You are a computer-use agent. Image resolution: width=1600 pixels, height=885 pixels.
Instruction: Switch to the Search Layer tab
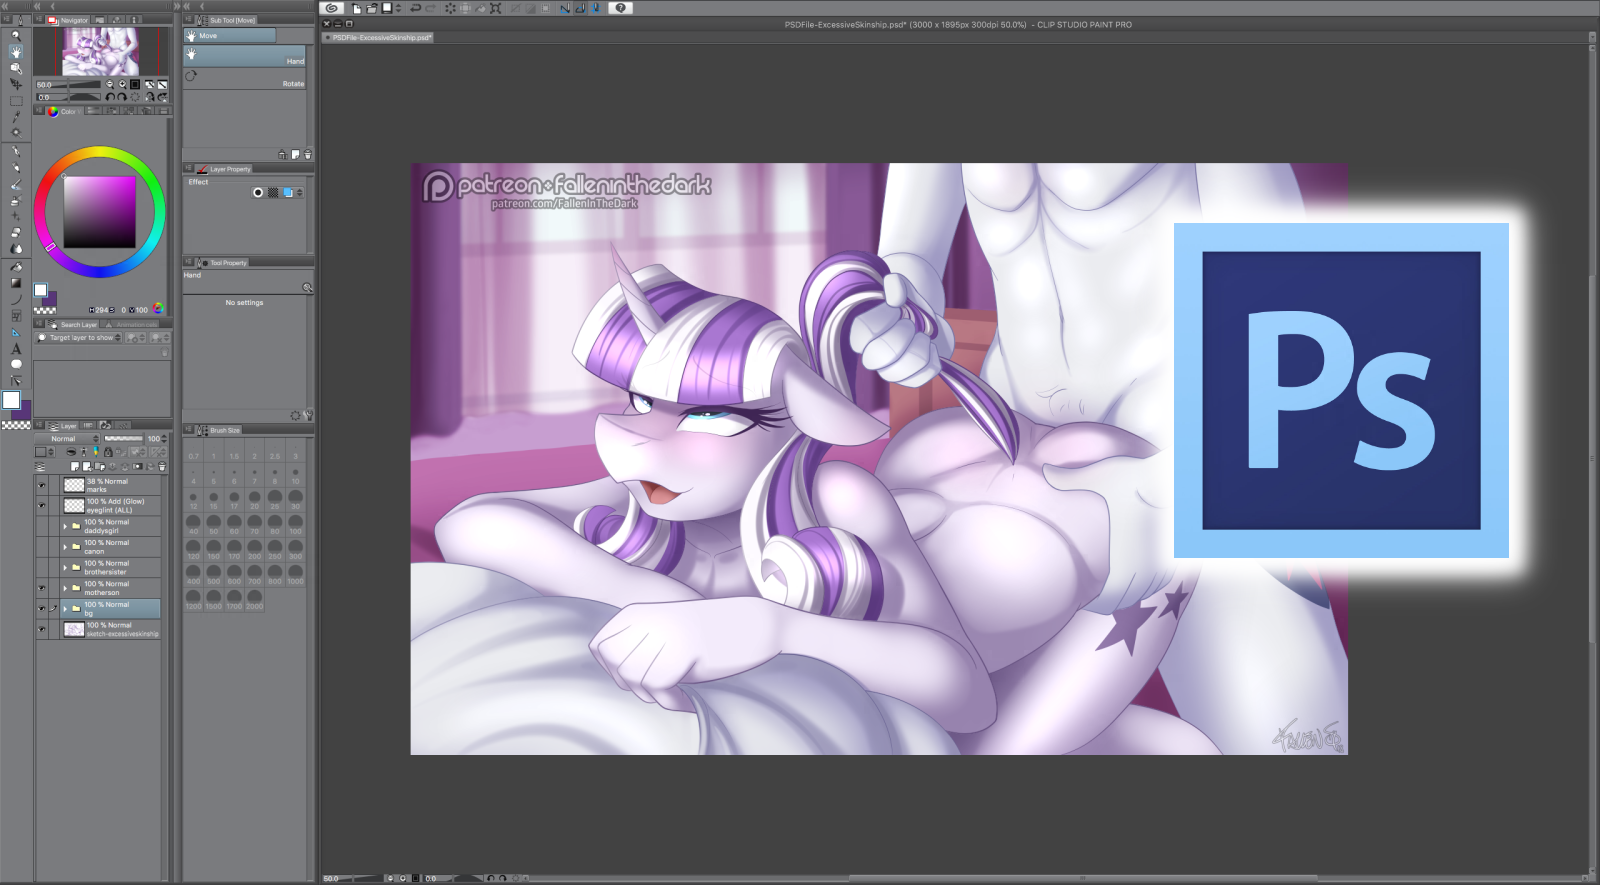pyautogui.click(x=73, y=325)
